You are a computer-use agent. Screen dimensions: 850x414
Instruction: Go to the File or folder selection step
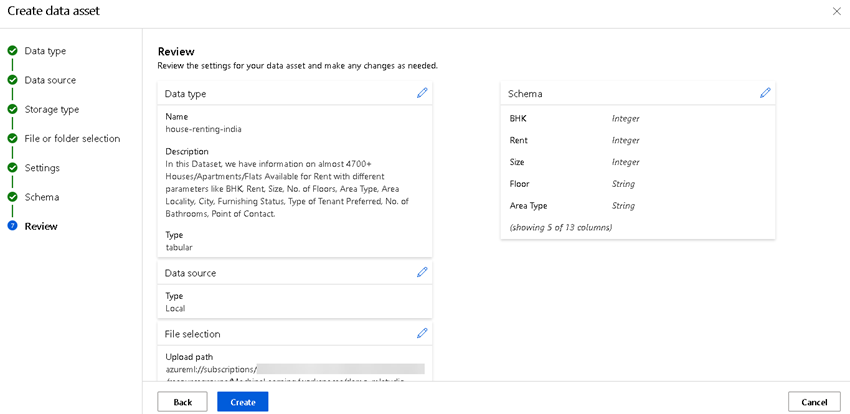click(72, 139)
